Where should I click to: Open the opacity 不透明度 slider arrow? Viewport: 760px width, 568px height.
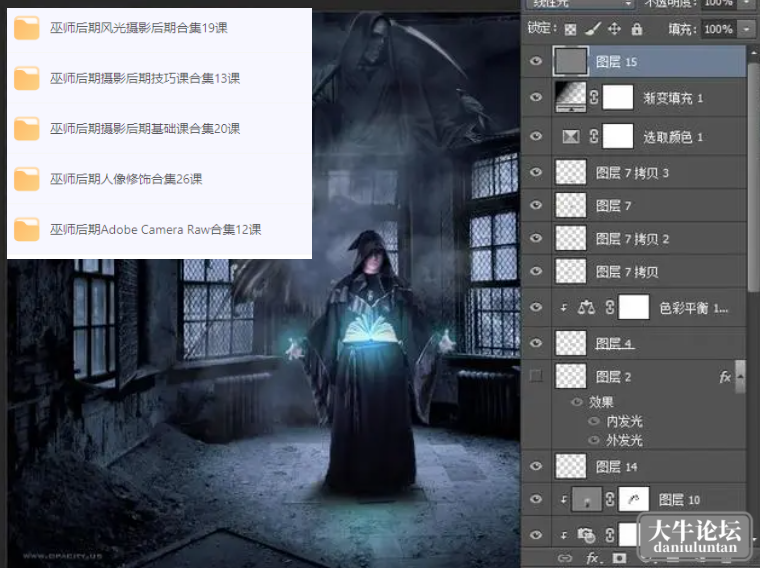[747, 4]
